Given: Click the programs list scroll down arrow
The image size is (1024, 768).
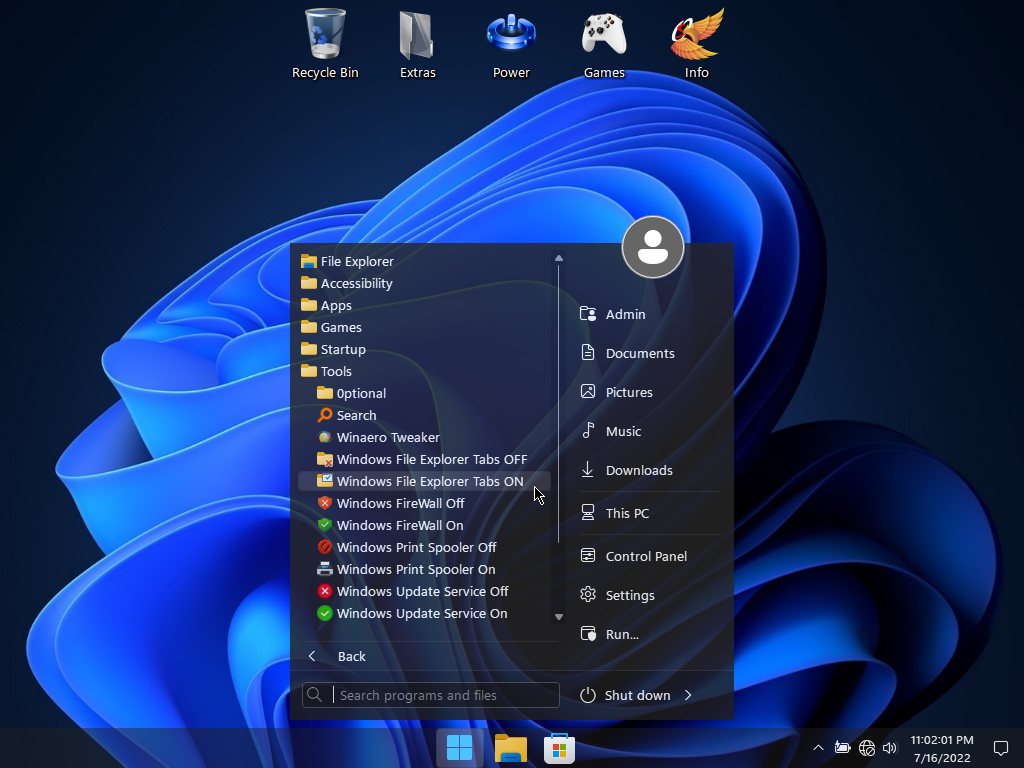Looking at the screenshot, I should click(558, 616).
